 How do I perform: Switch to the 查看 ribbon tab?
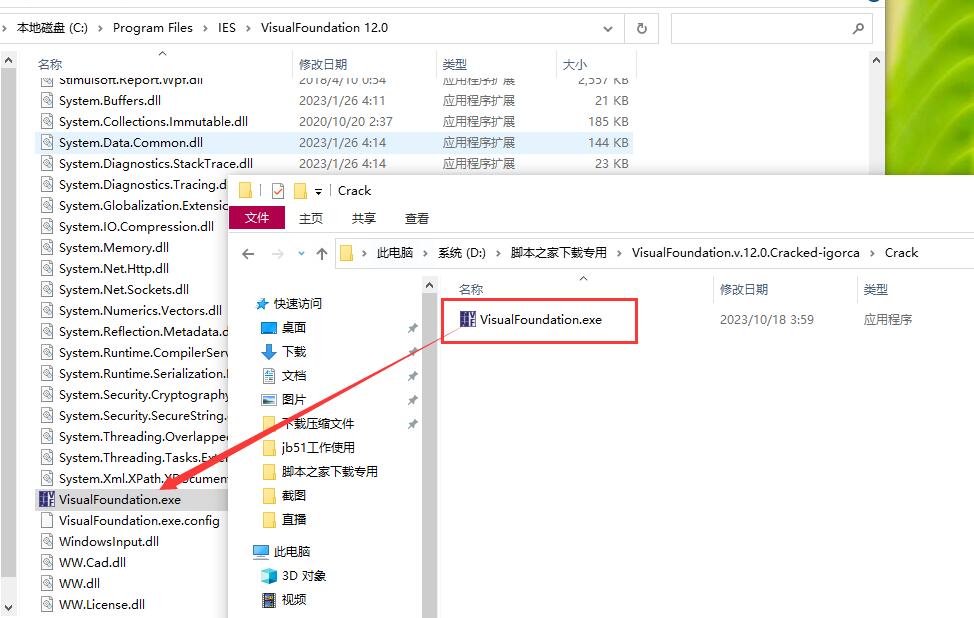416,218
